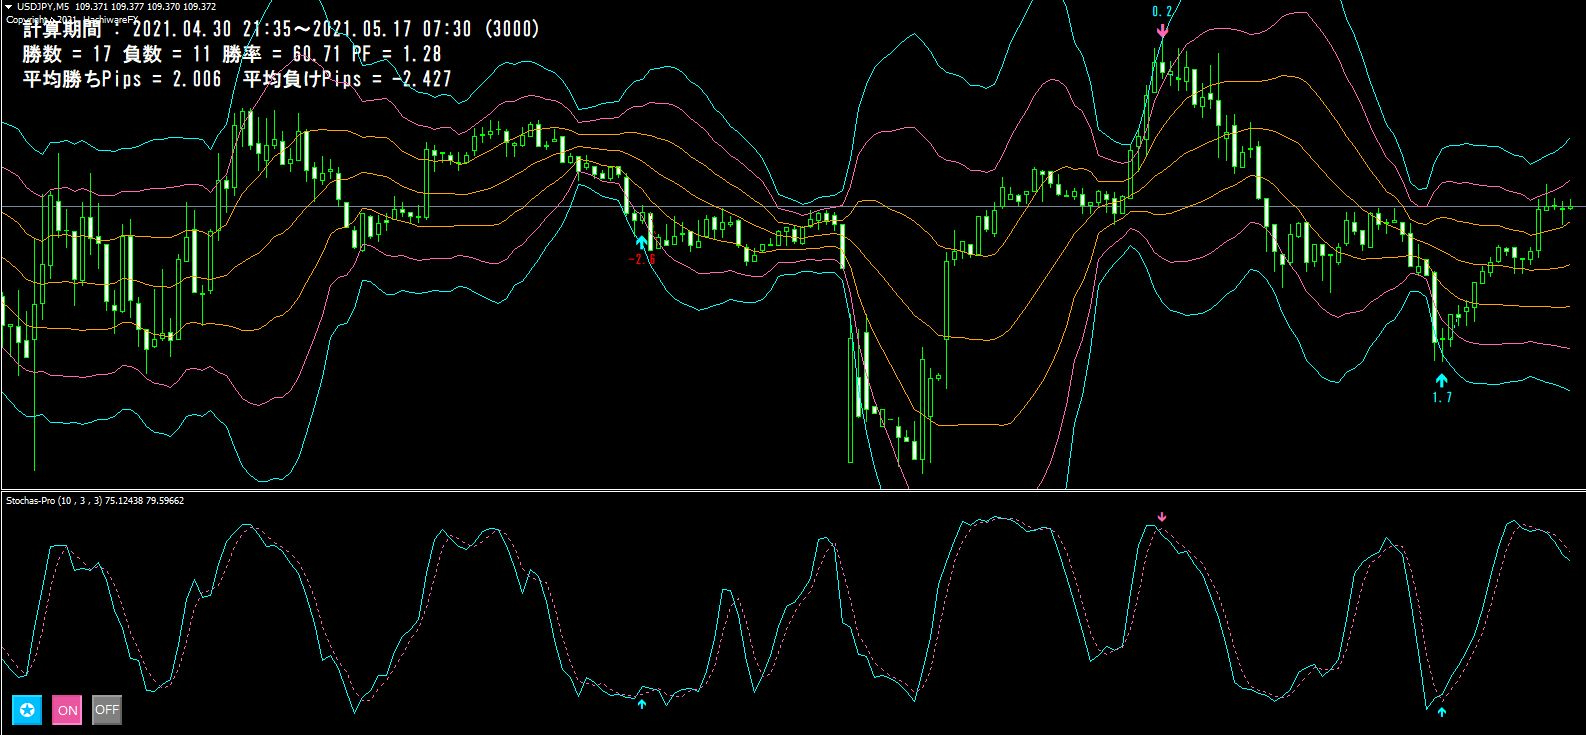Click the blue star icon button
The image size is (1586, 735).
[x=27, y=710]
